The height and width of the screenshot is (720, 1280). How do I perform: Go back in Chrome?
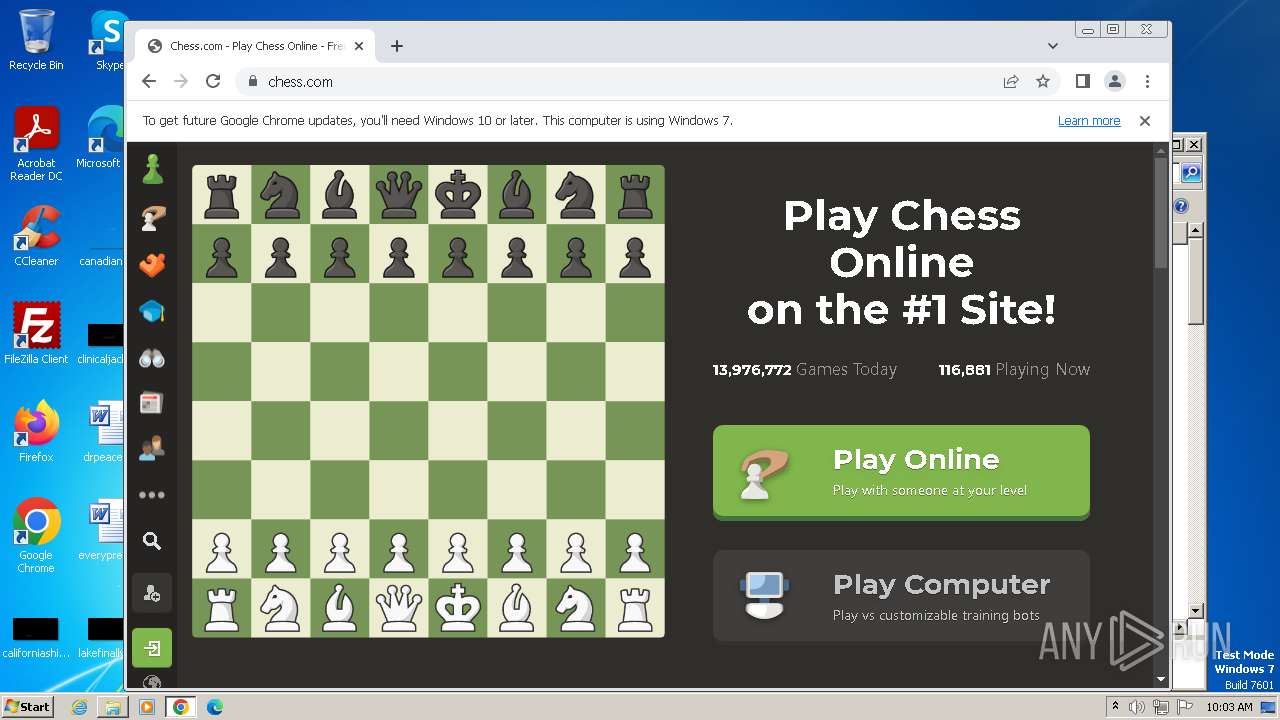click(x=149, y=82)
